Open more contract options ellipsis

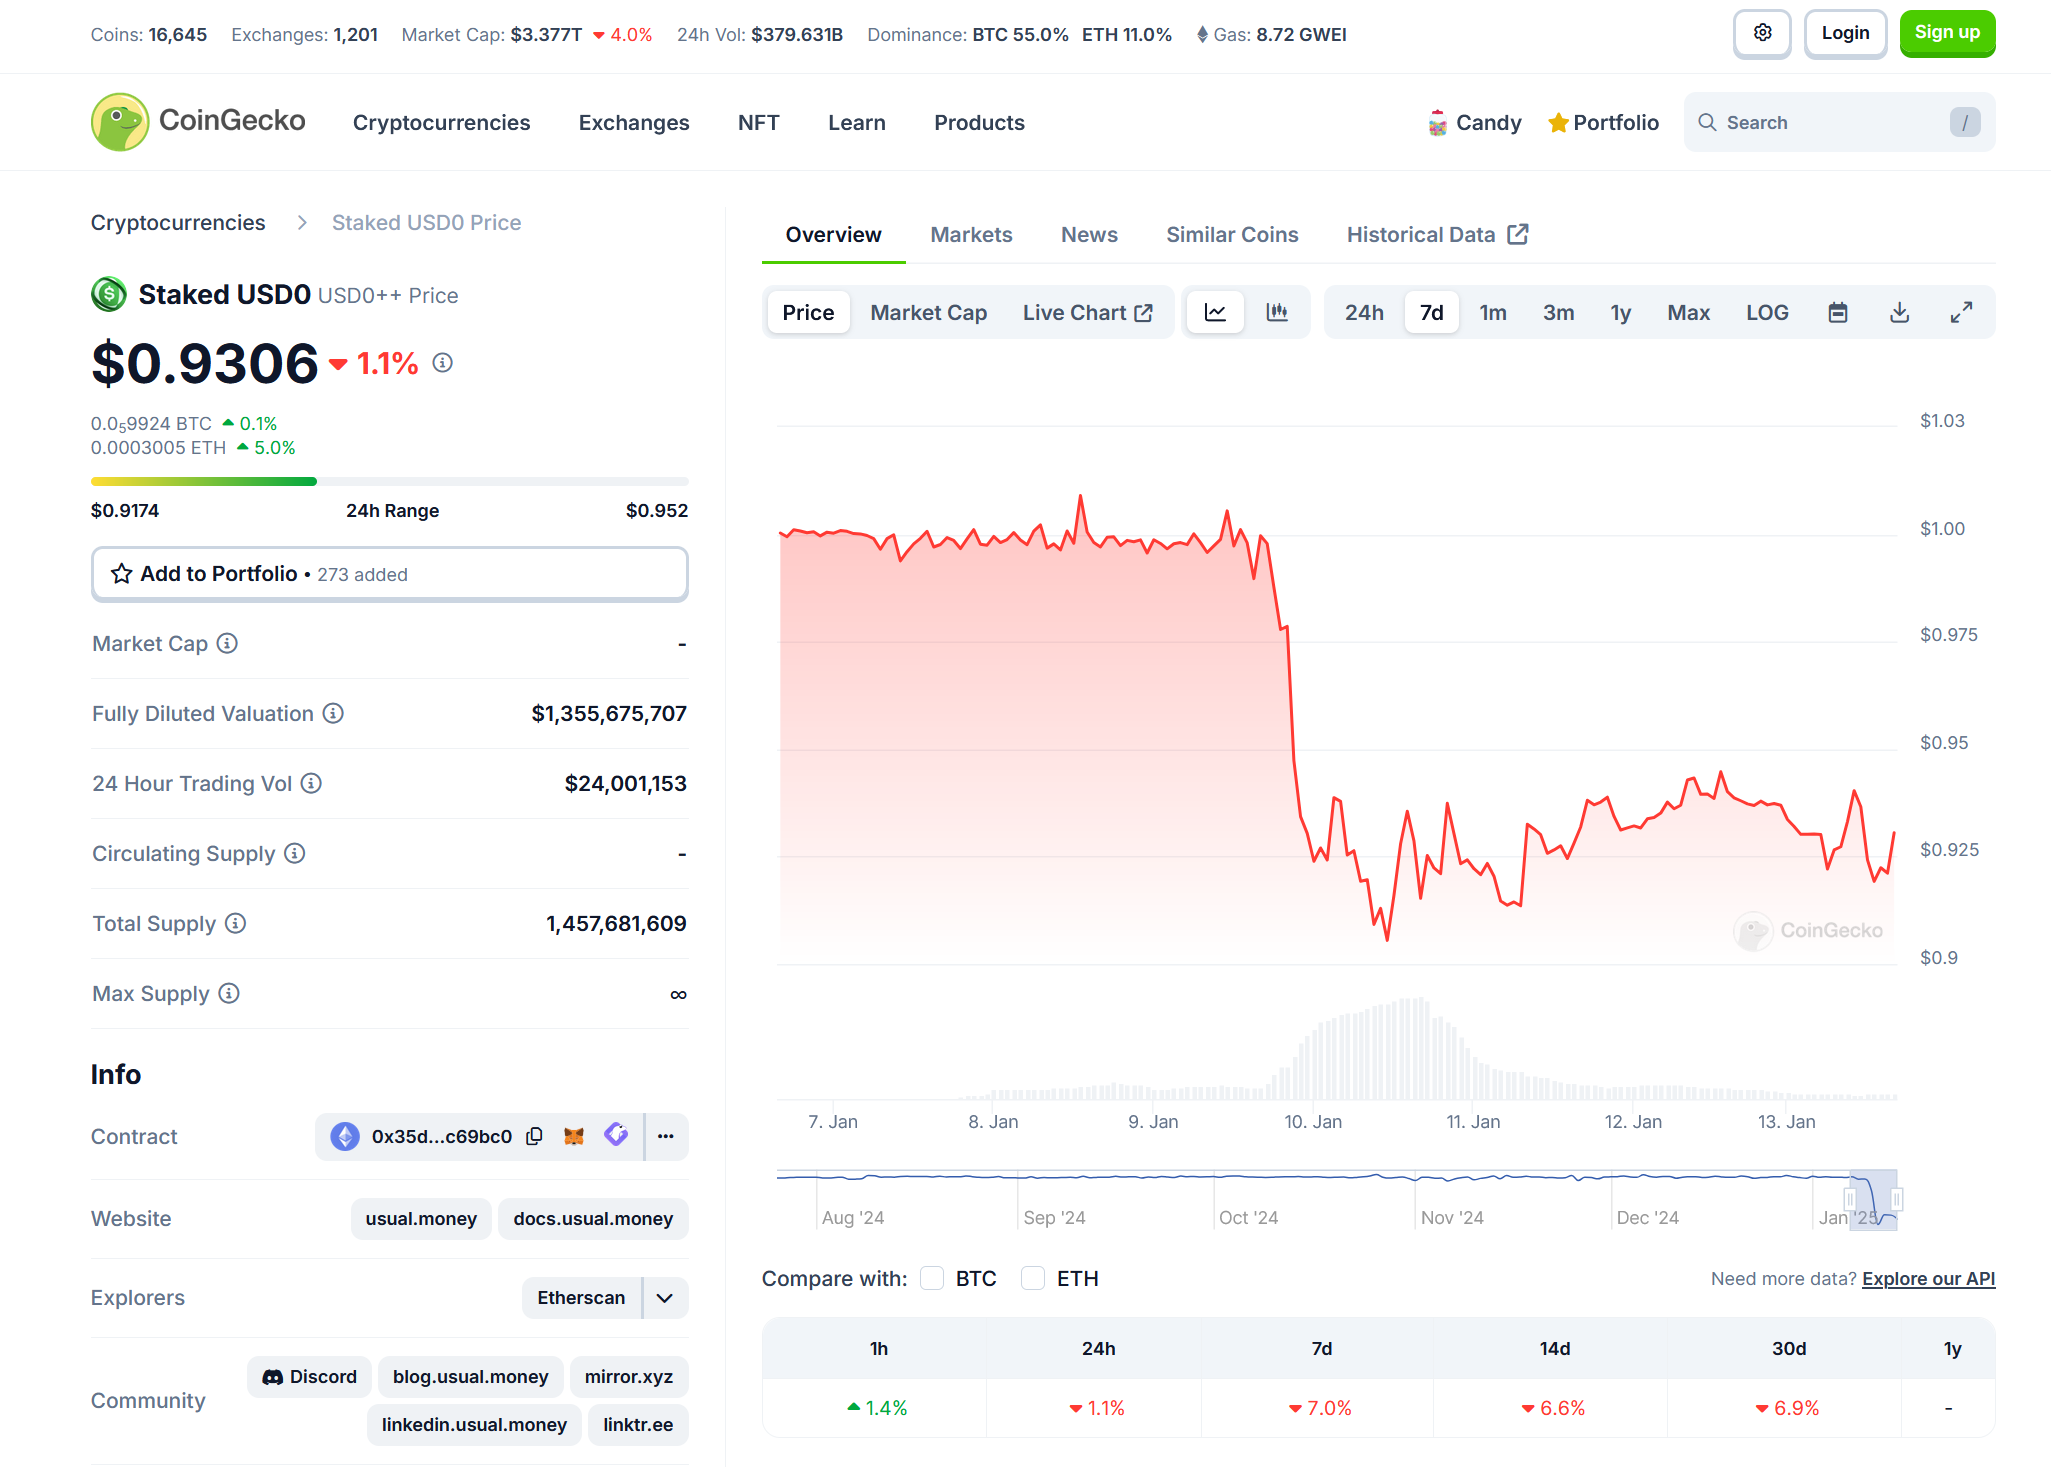(666, 1136)
